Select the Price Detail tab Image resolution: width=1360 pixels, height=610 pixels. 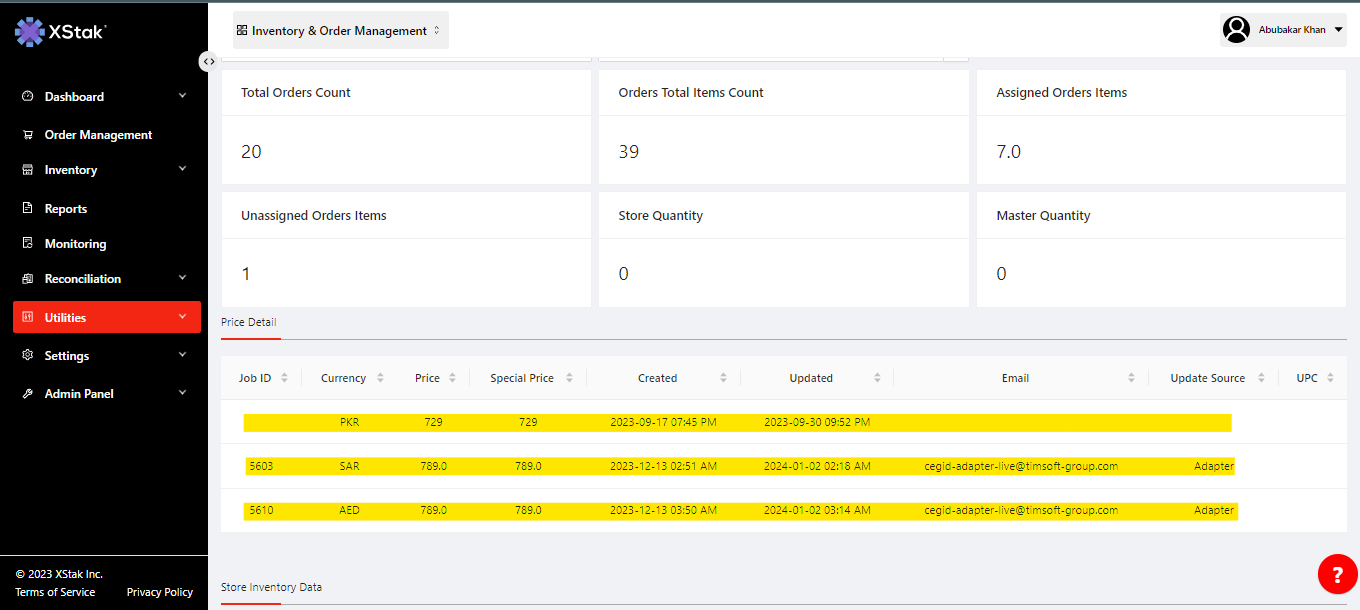[x=249, y=322]
